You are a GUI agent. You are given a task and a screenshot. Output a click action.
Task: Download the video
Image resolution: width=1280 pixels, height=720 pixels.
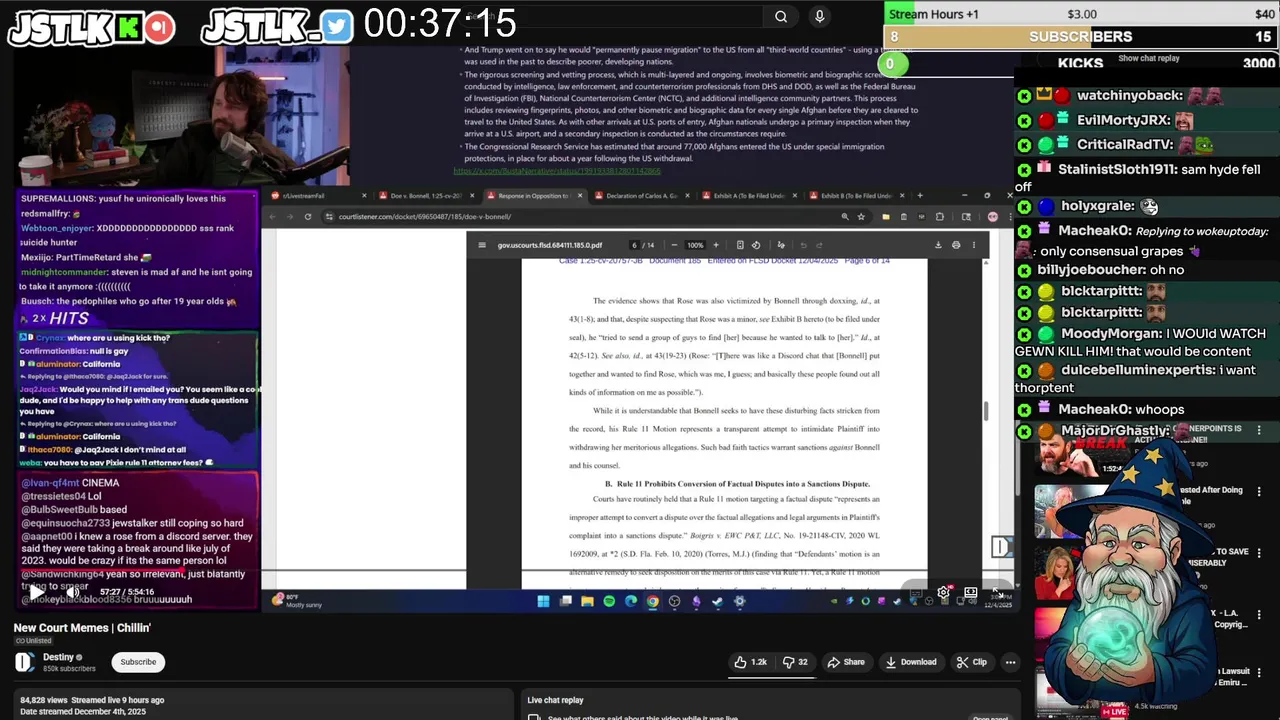click(x=910, y=662)
